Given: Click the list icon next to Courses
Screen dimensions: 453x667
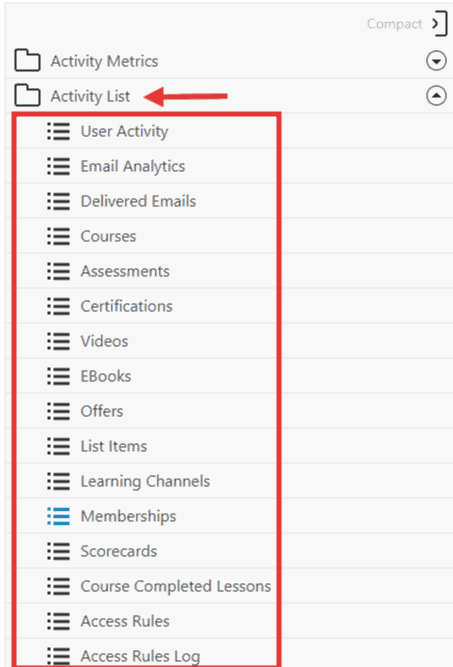Looking at the screenshot, I should pos(59,236).
